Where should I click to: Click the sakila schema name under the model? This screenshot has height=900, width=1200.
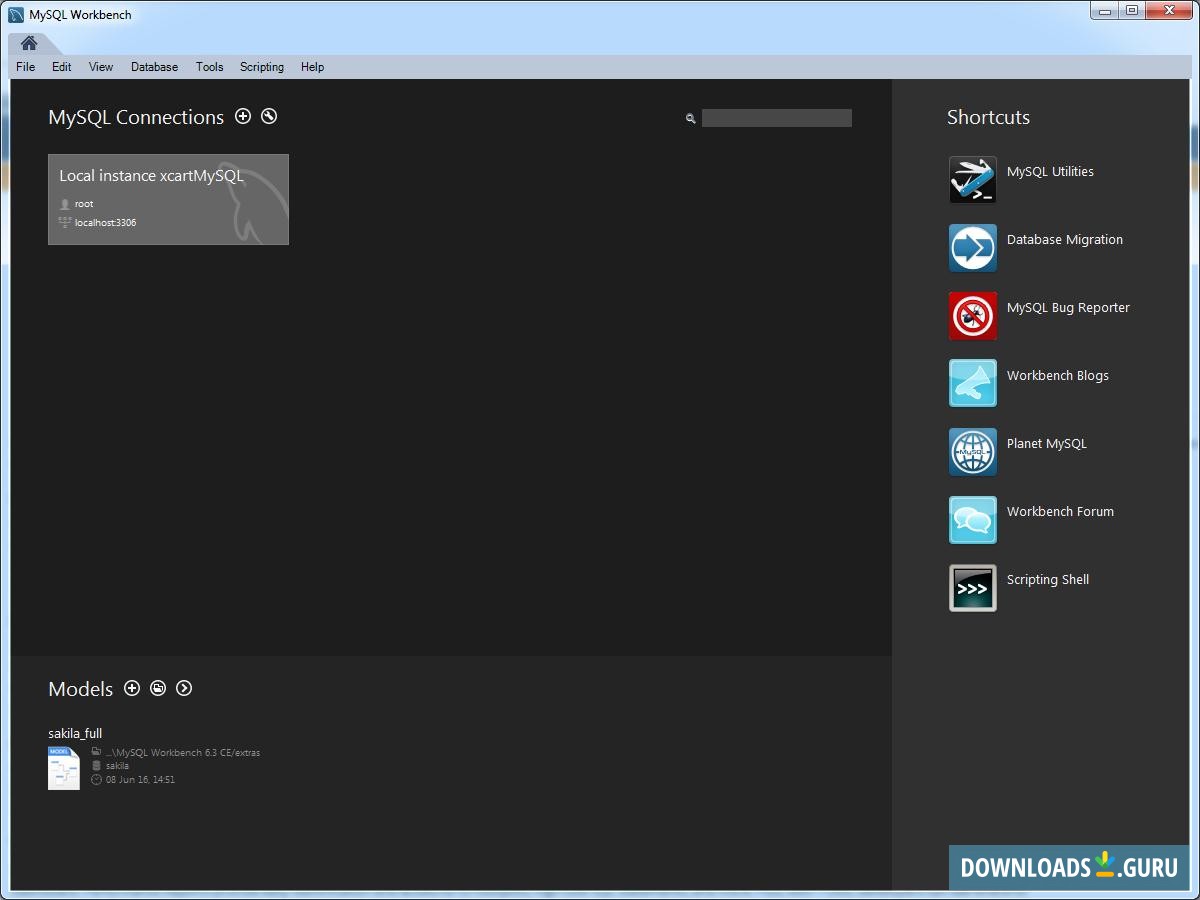(117, 766)
